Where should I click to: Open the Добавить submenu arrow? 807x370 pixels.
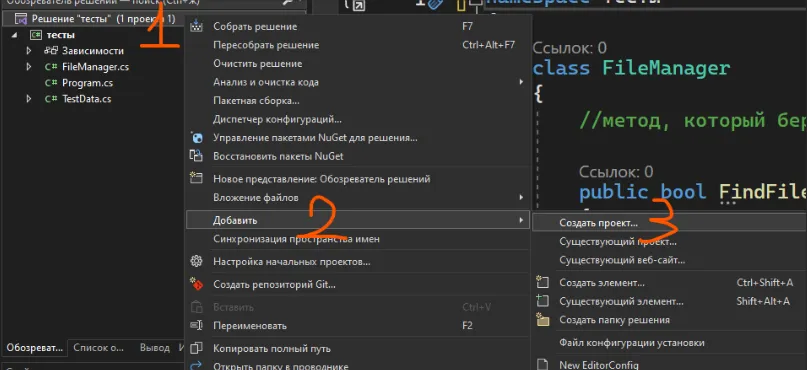521,220
